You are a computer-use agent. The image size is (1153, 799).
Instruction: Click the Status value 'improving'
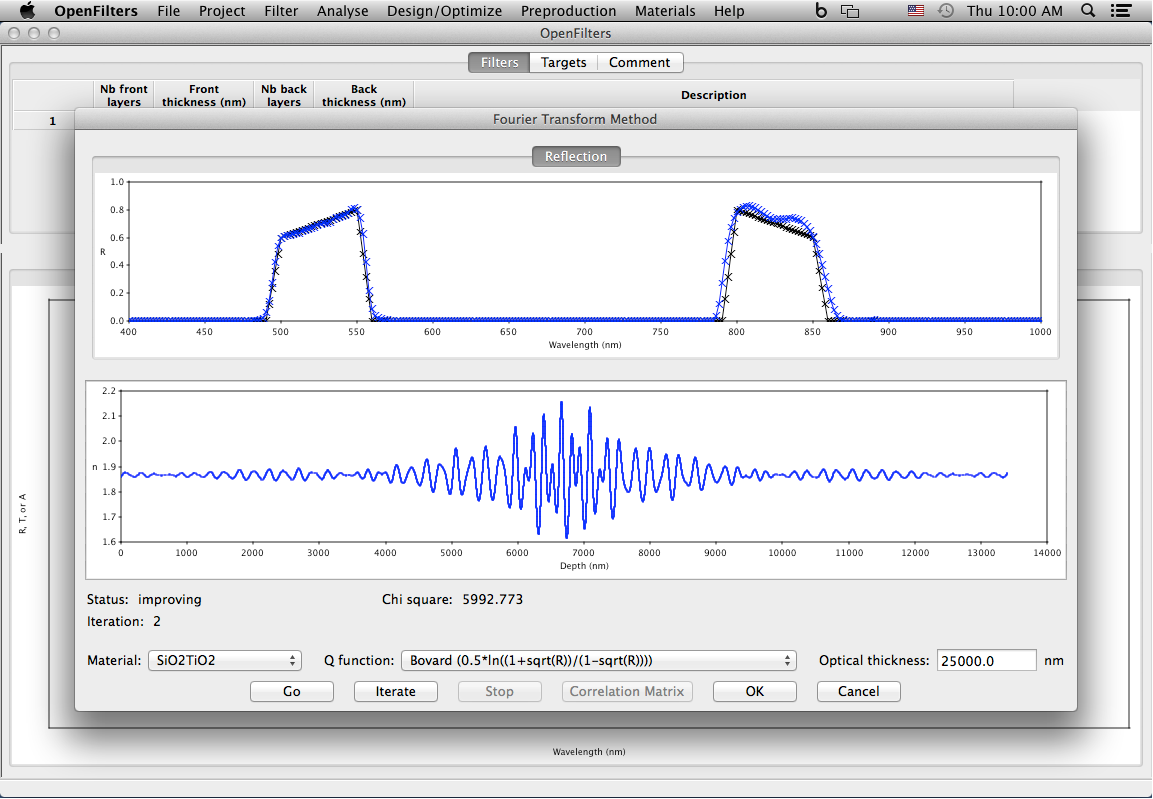coord(170,599)
